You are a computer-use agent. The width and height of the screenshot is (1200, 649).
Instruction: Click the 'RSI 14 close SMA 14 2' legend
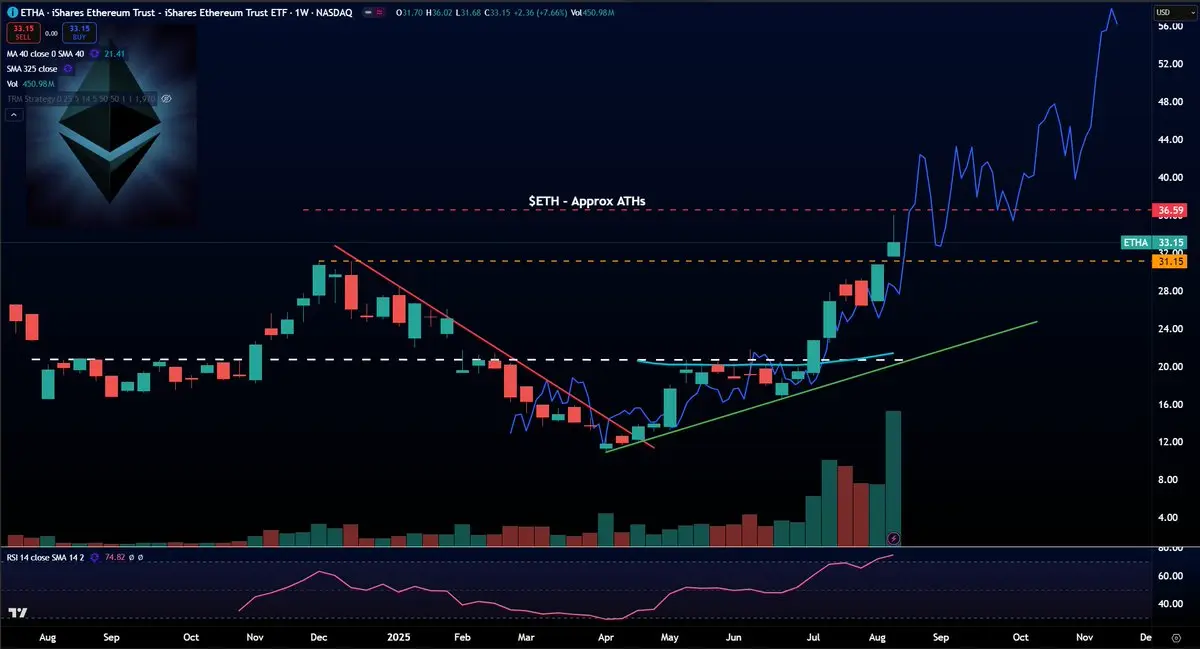click(46, 557)
